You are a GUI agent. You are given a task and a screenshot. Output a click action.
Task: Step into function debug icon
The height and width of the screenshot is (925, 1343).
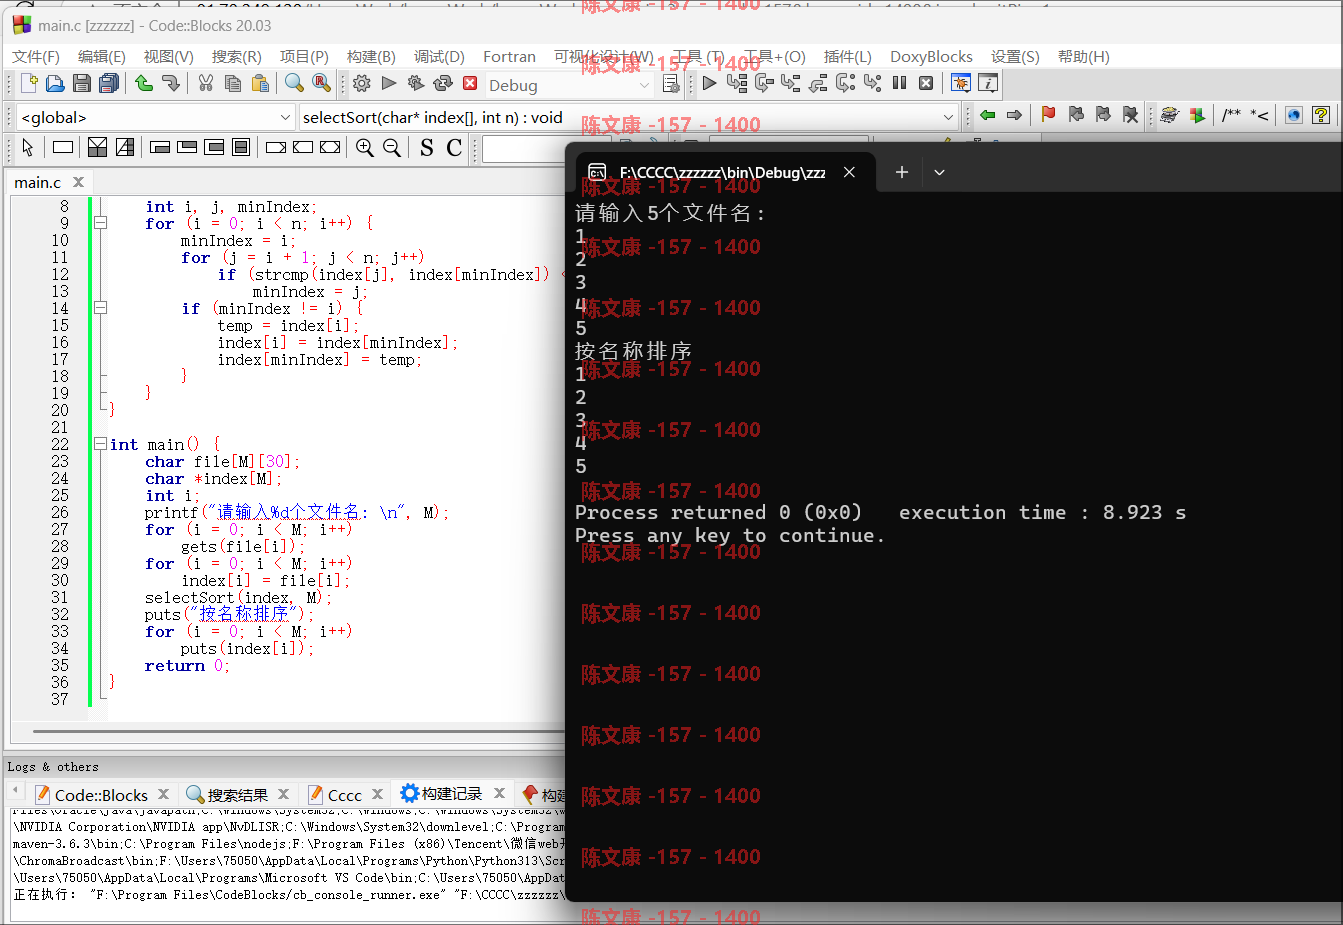[791, 83]
